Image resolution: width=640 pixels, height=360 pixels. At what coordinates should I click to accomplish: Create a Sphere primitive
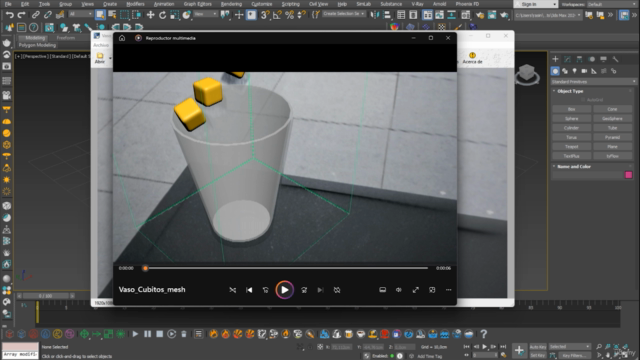[571, 118]
